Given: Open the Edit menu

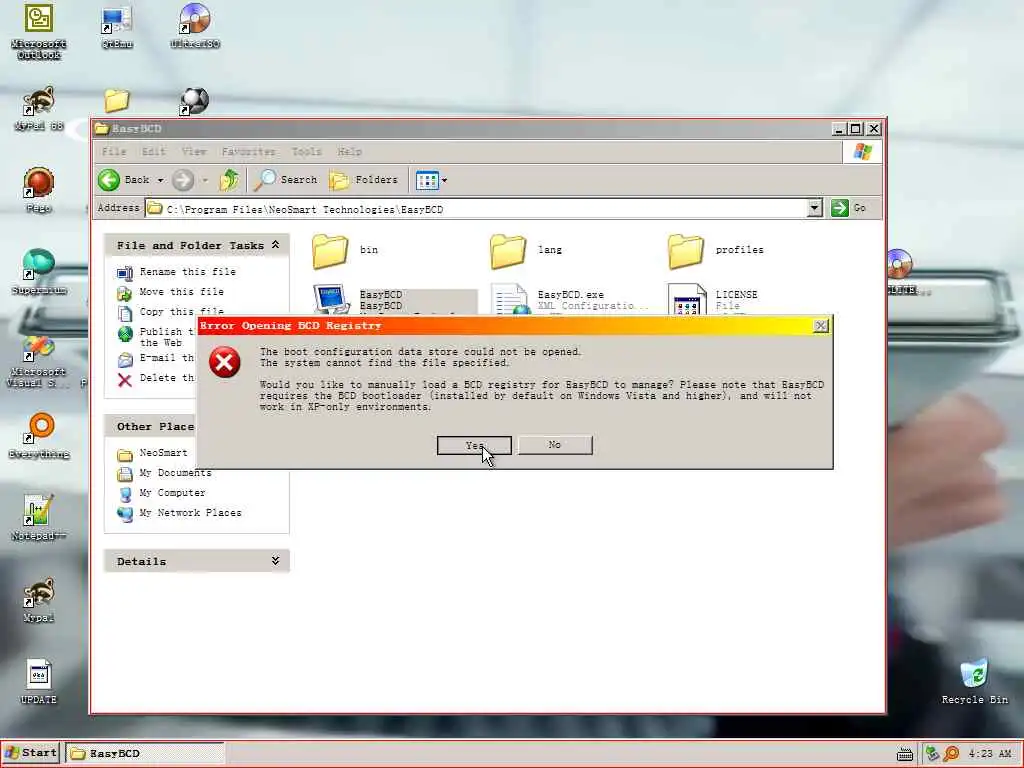Looking at the screenshot, I should [154, 152].
